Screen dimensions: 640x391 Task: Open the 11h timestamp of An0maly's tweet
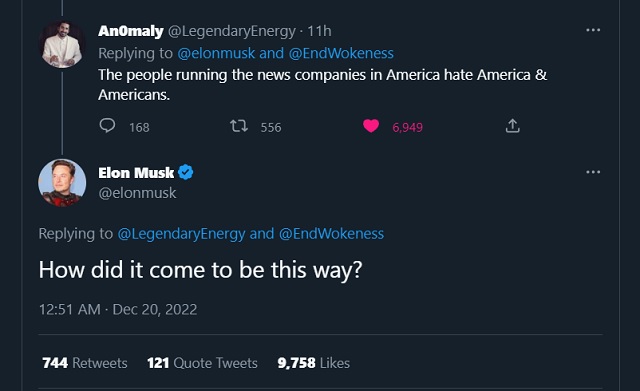(x=319, y=31)
